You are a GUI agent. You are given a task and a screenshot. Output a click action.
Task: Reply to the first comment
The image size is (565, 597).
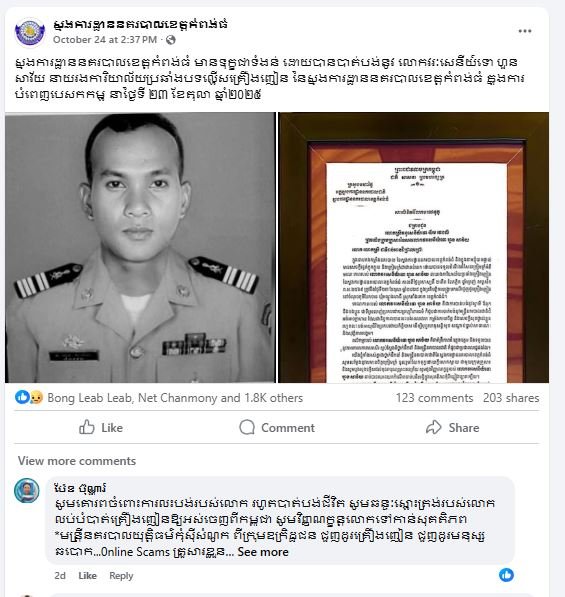click(x=121, y=576)
